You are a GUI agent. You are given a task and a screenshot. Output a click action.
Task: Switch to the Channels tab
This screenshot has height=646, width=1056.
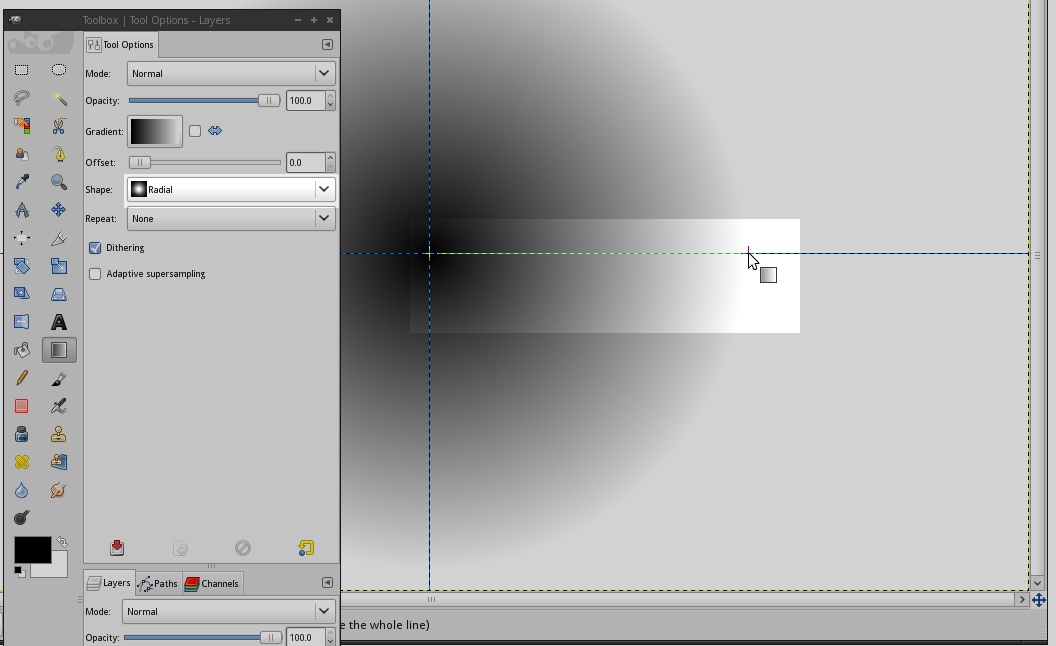tap(212, 583)
